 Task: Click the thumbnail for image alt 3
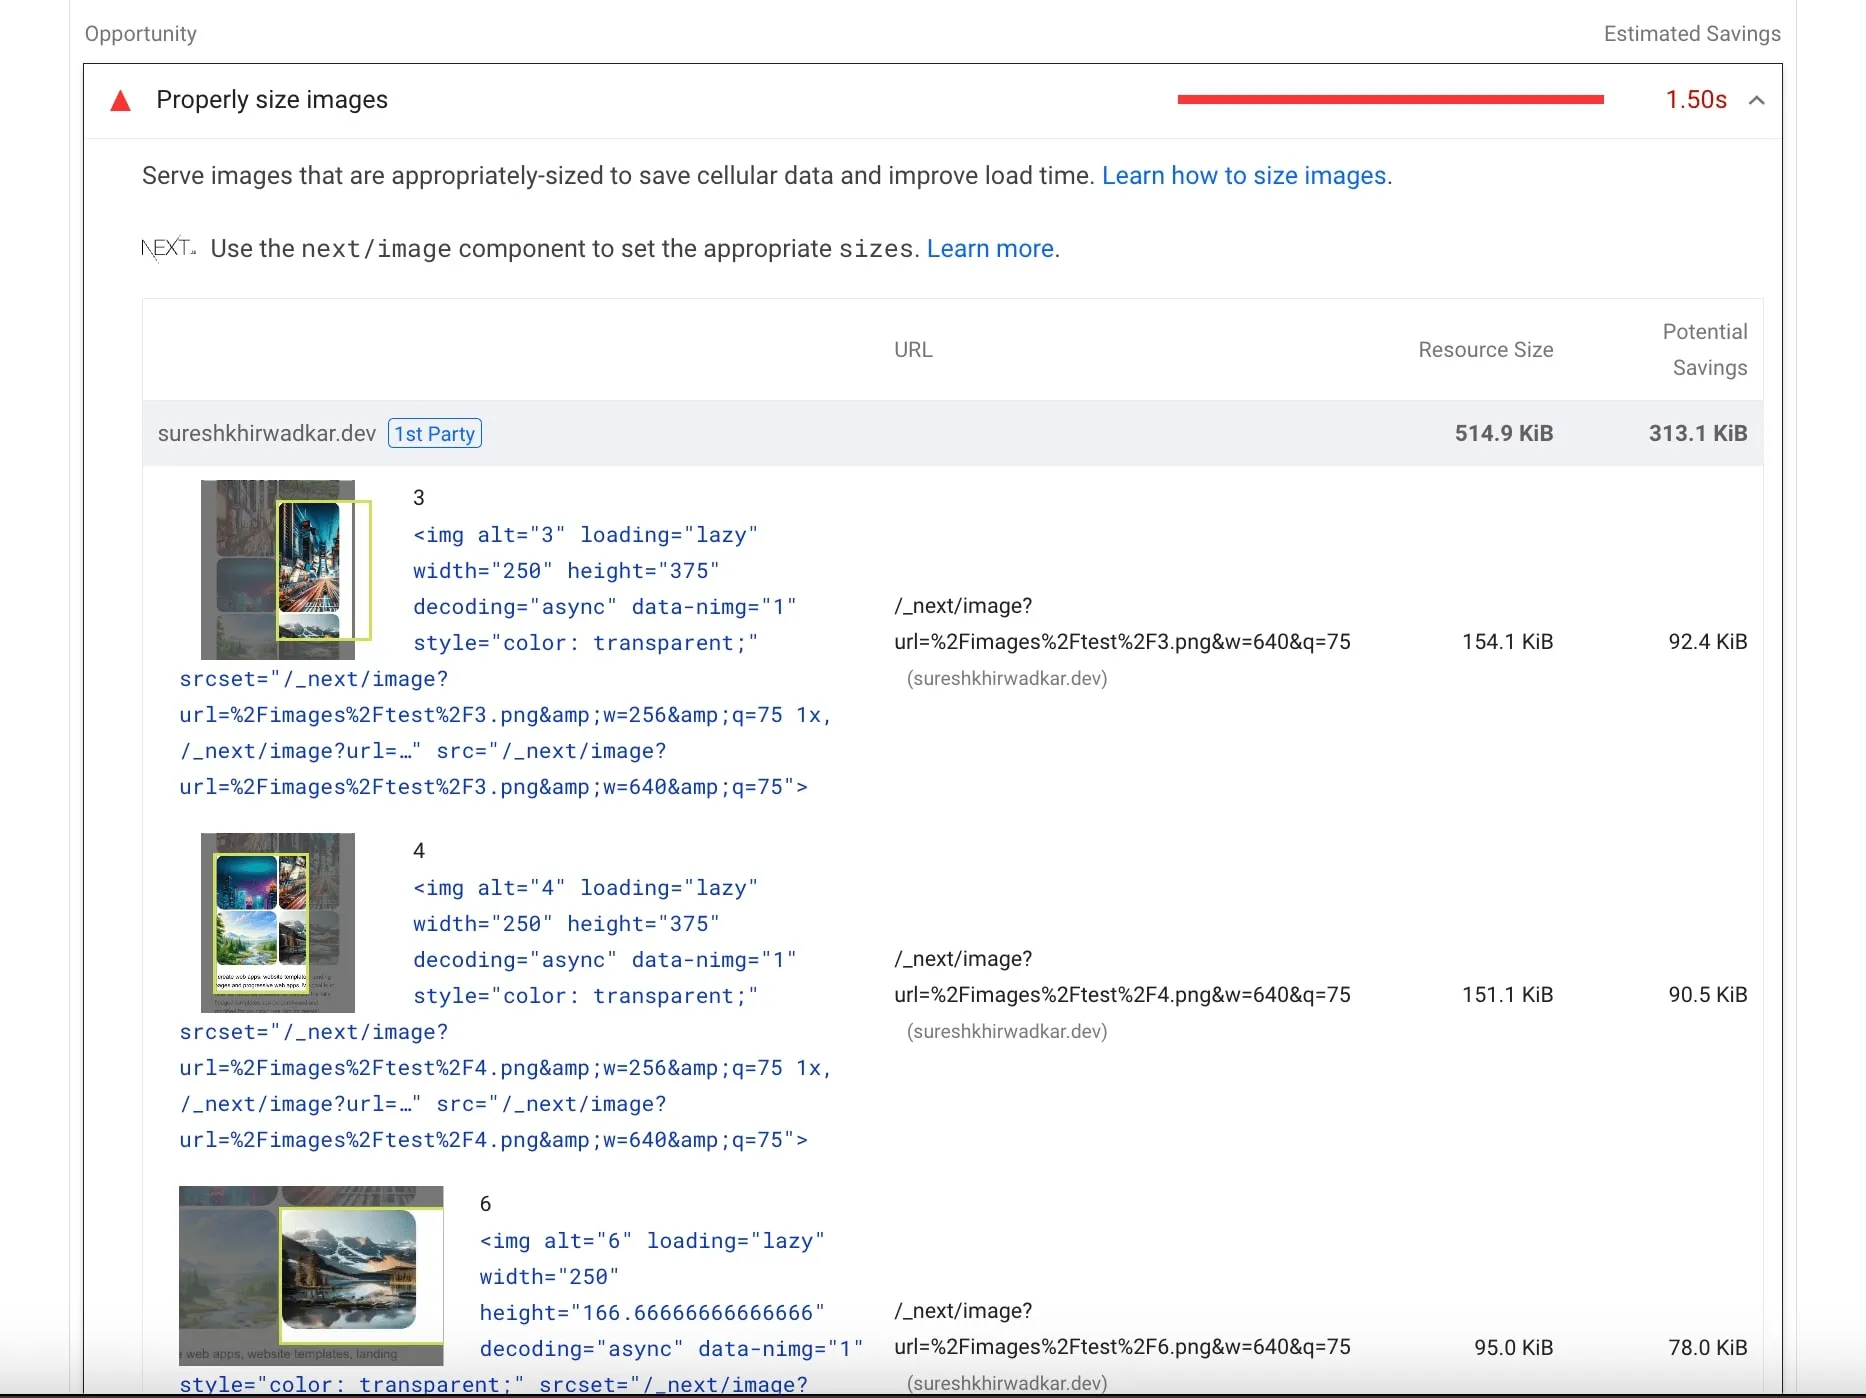[x=278, y=569]
